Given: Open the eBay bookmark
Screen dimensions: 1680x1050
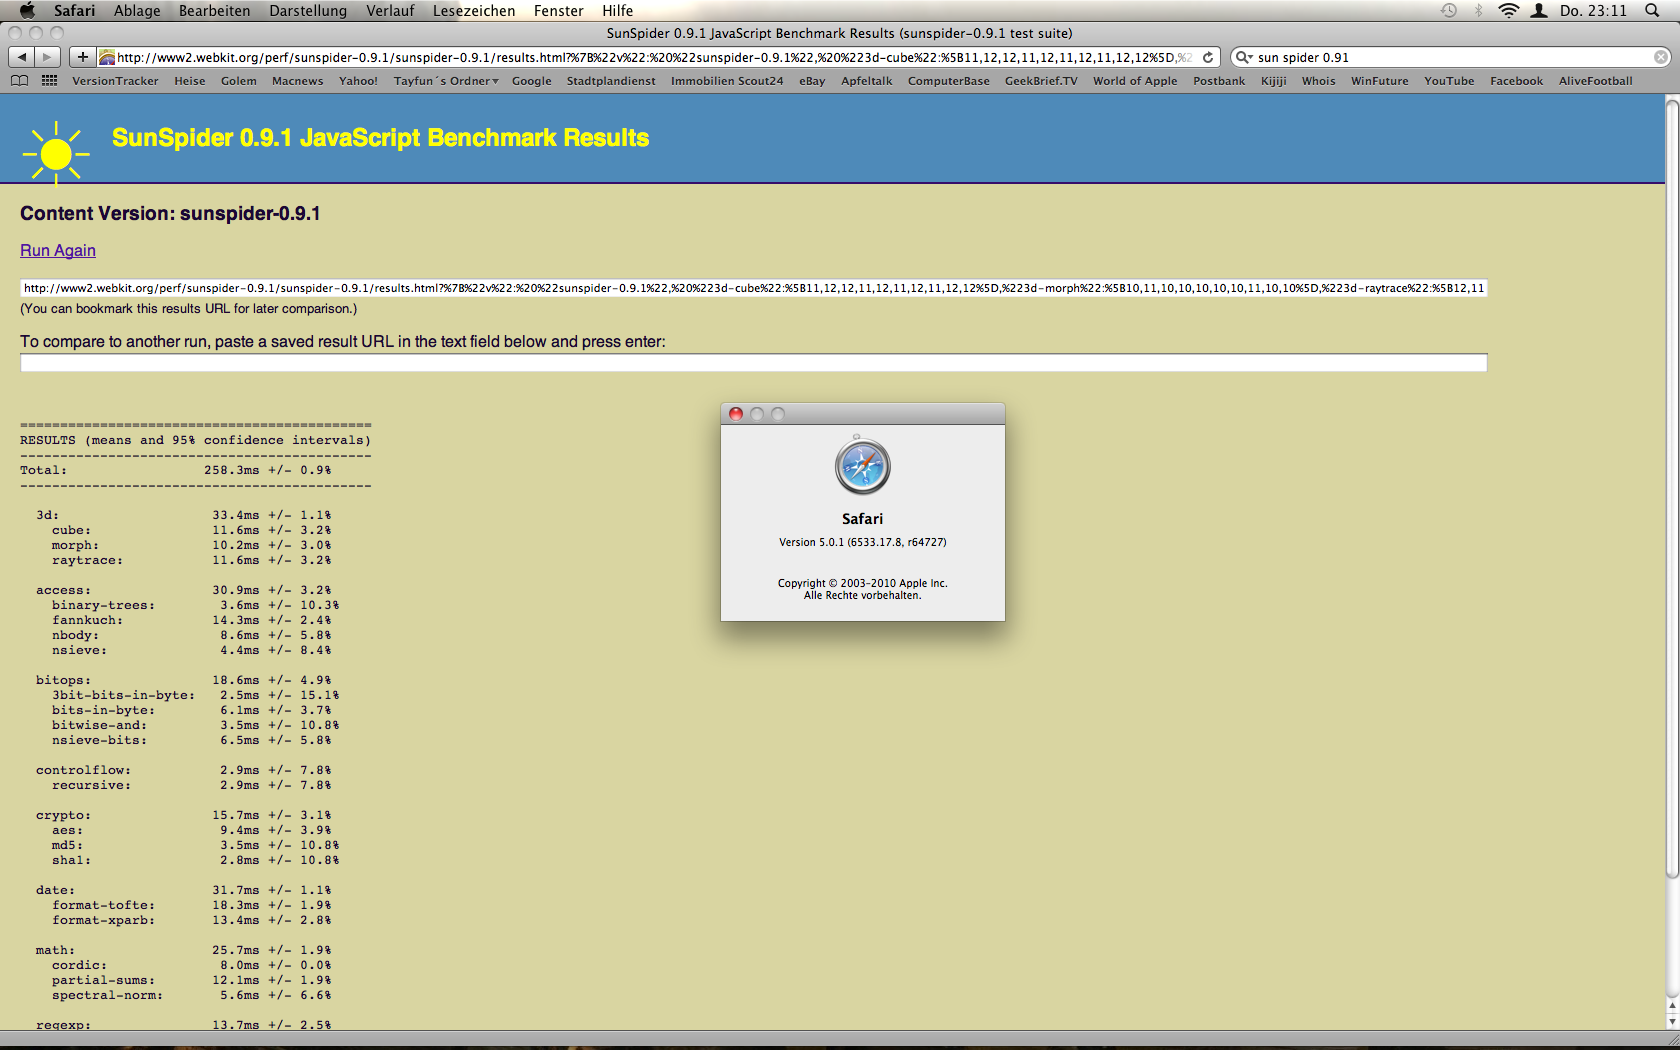Looking at the screenshot, I should [x=812, y=81].
